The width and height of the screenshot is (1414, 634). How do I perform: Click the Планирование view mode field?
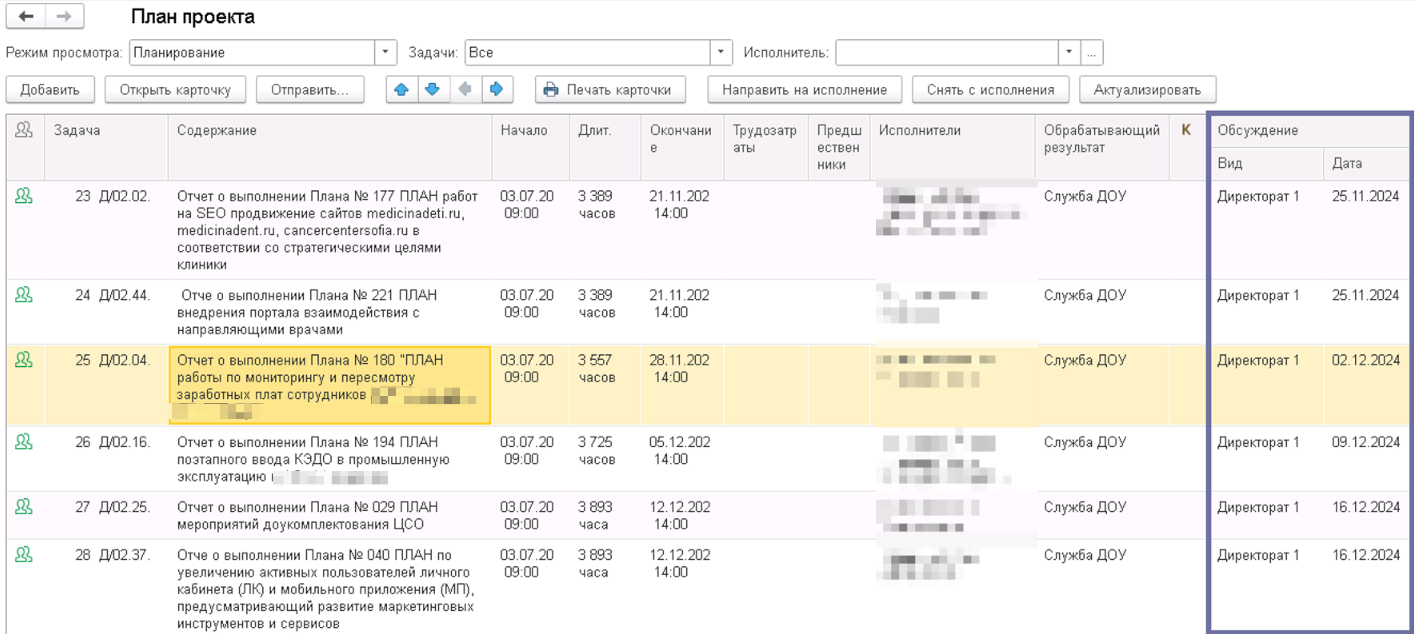tap(252, 52)
